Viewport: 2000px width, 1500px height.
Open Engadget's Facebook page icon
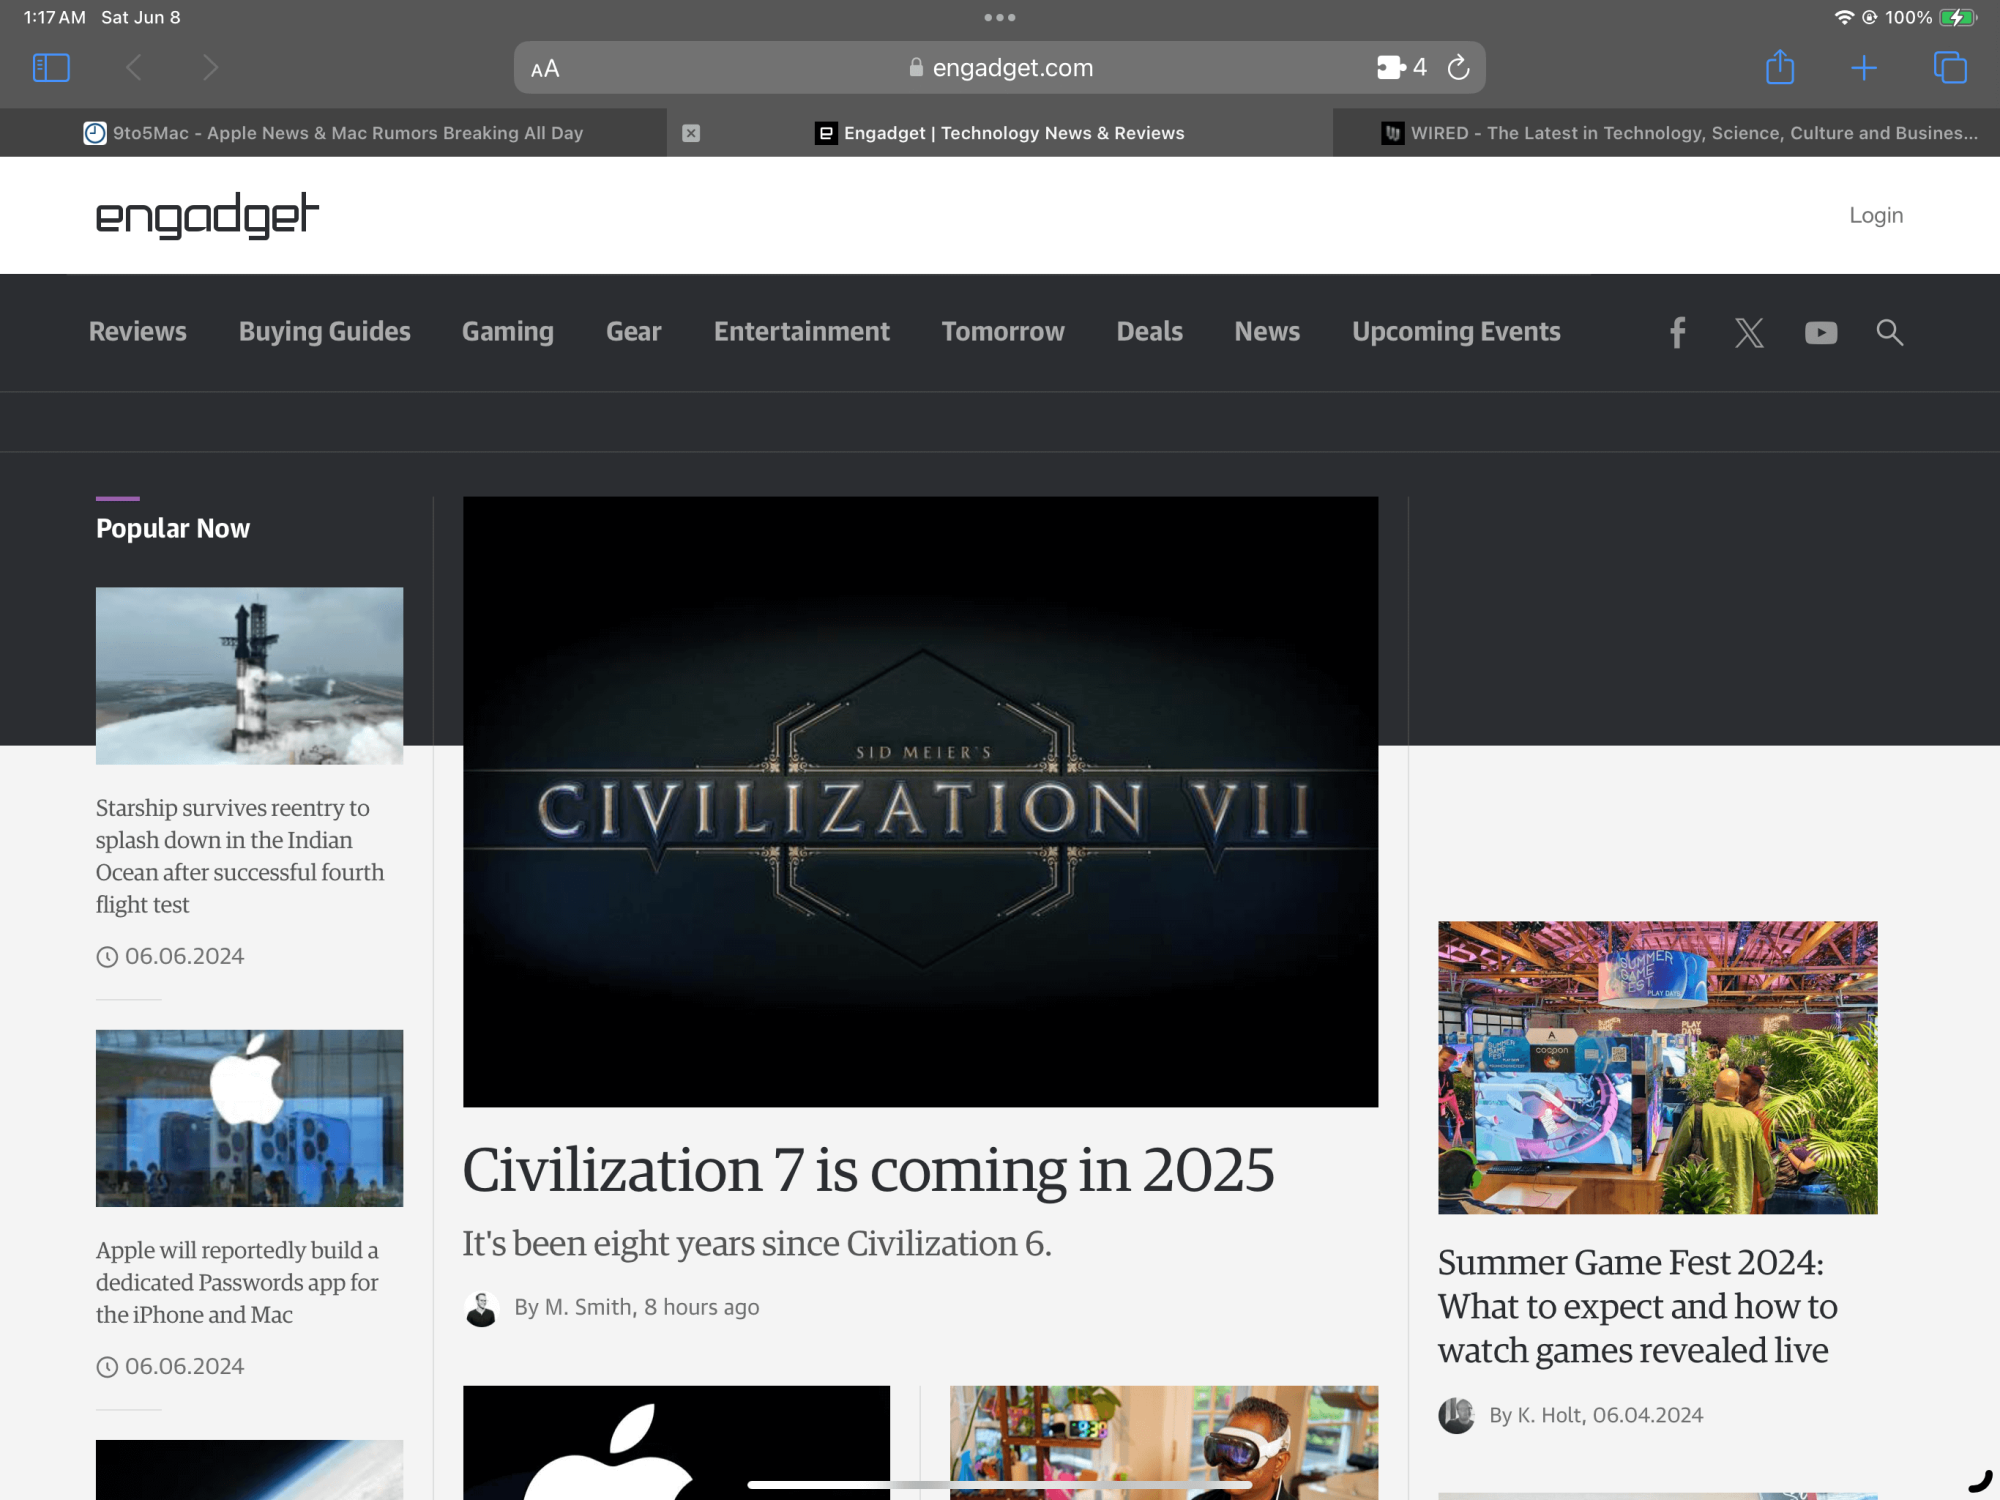1677,332
